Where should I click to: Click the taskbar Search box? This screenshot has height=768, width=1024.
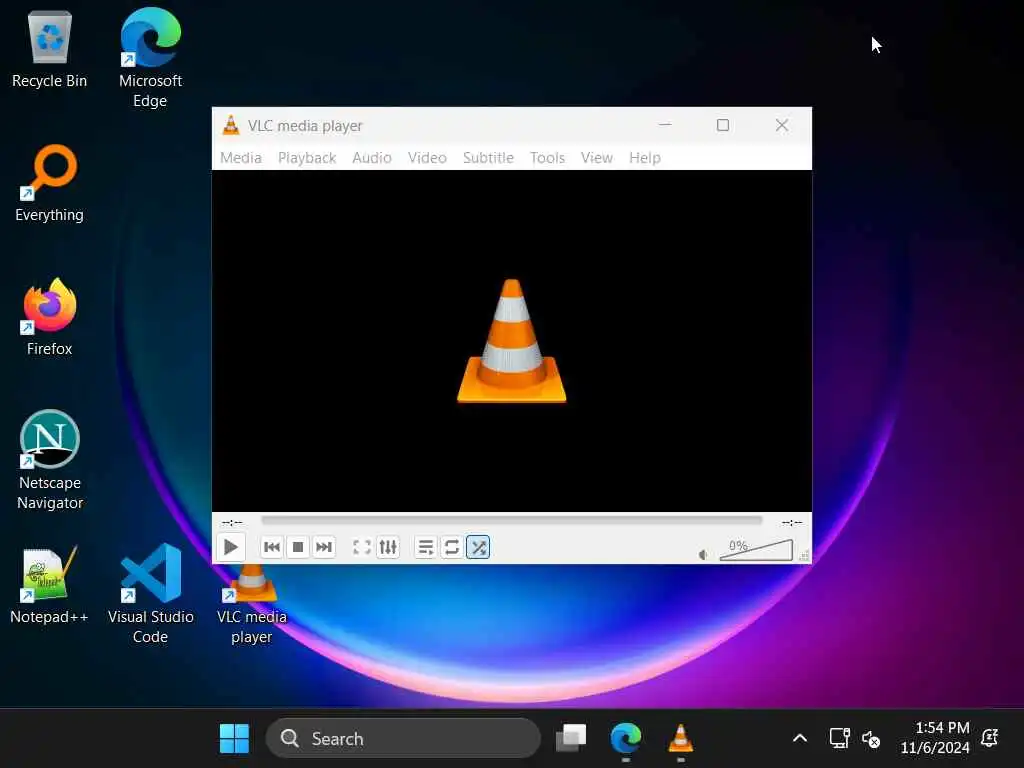[x=403, y=739]
